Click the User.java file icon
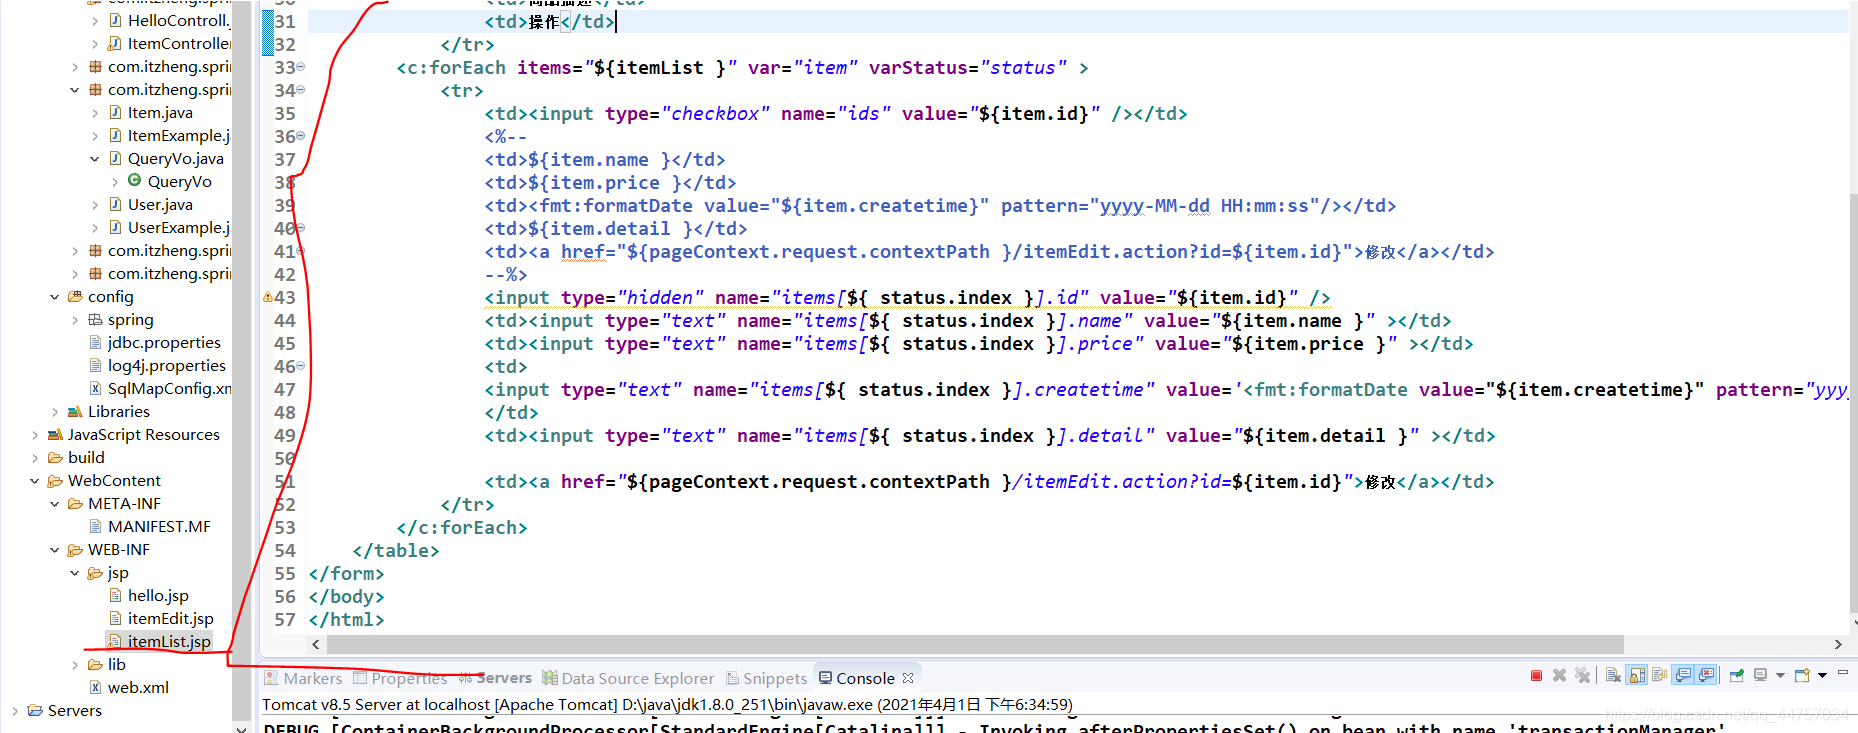 click(x=116, y=204)
